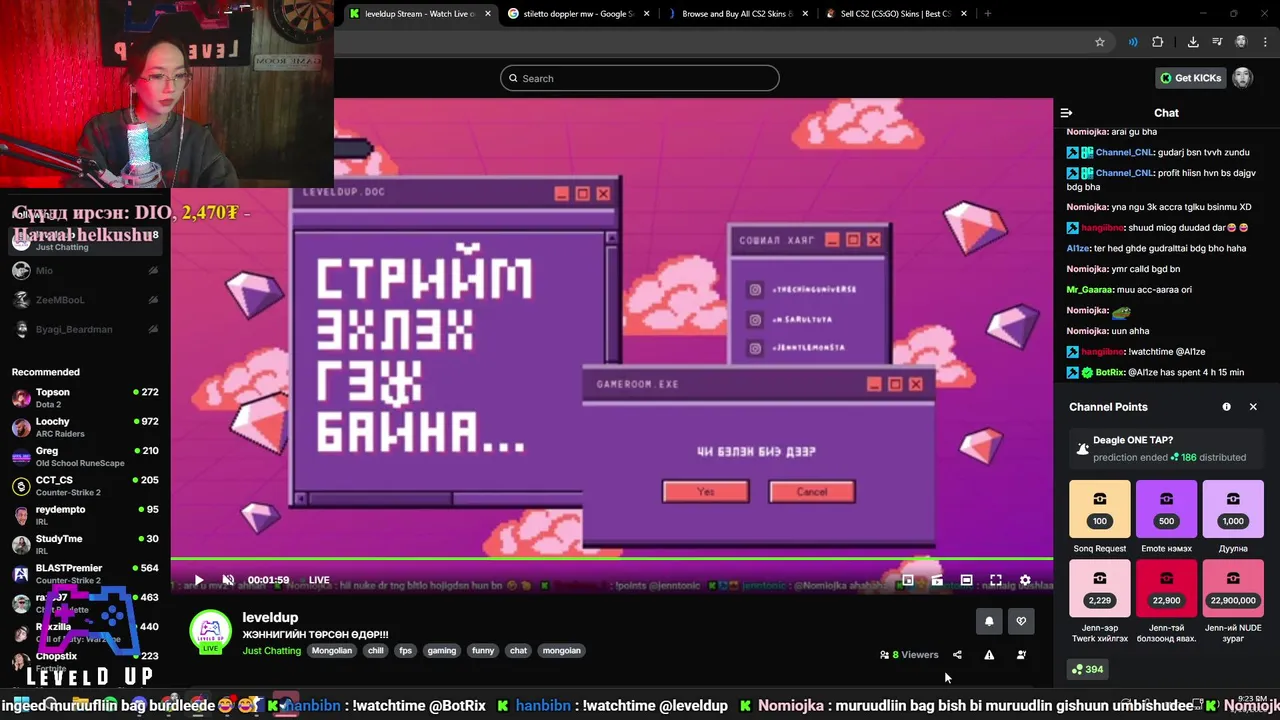
Task: Open the 394 channel points balance
Action: tap(1087, 670)
